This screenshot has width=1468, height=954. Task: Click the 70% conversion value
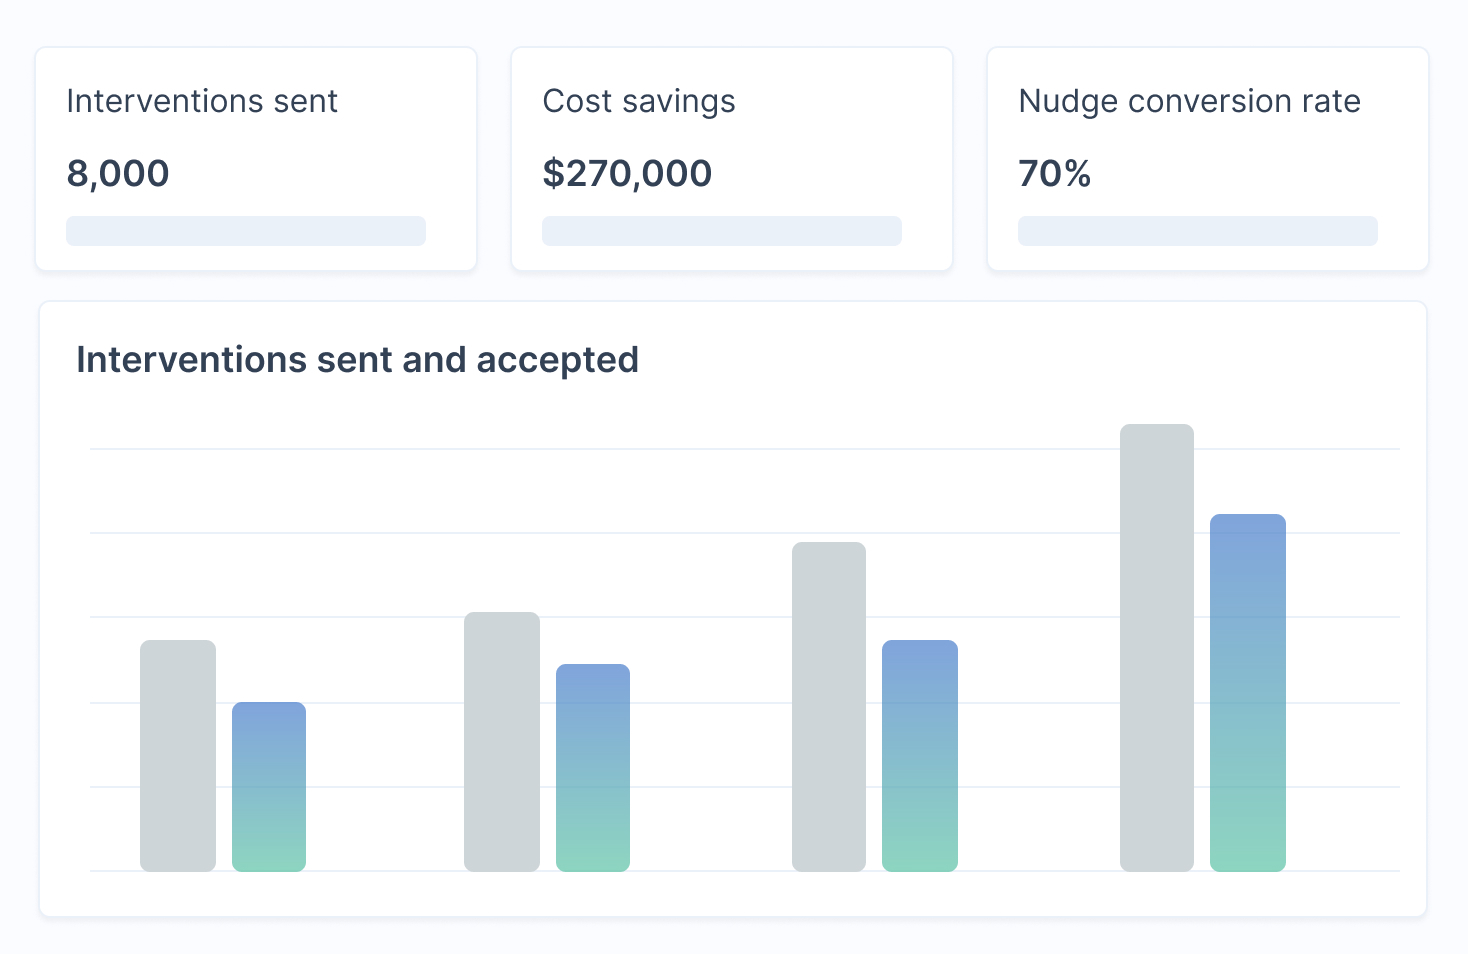click(1054, 173)
